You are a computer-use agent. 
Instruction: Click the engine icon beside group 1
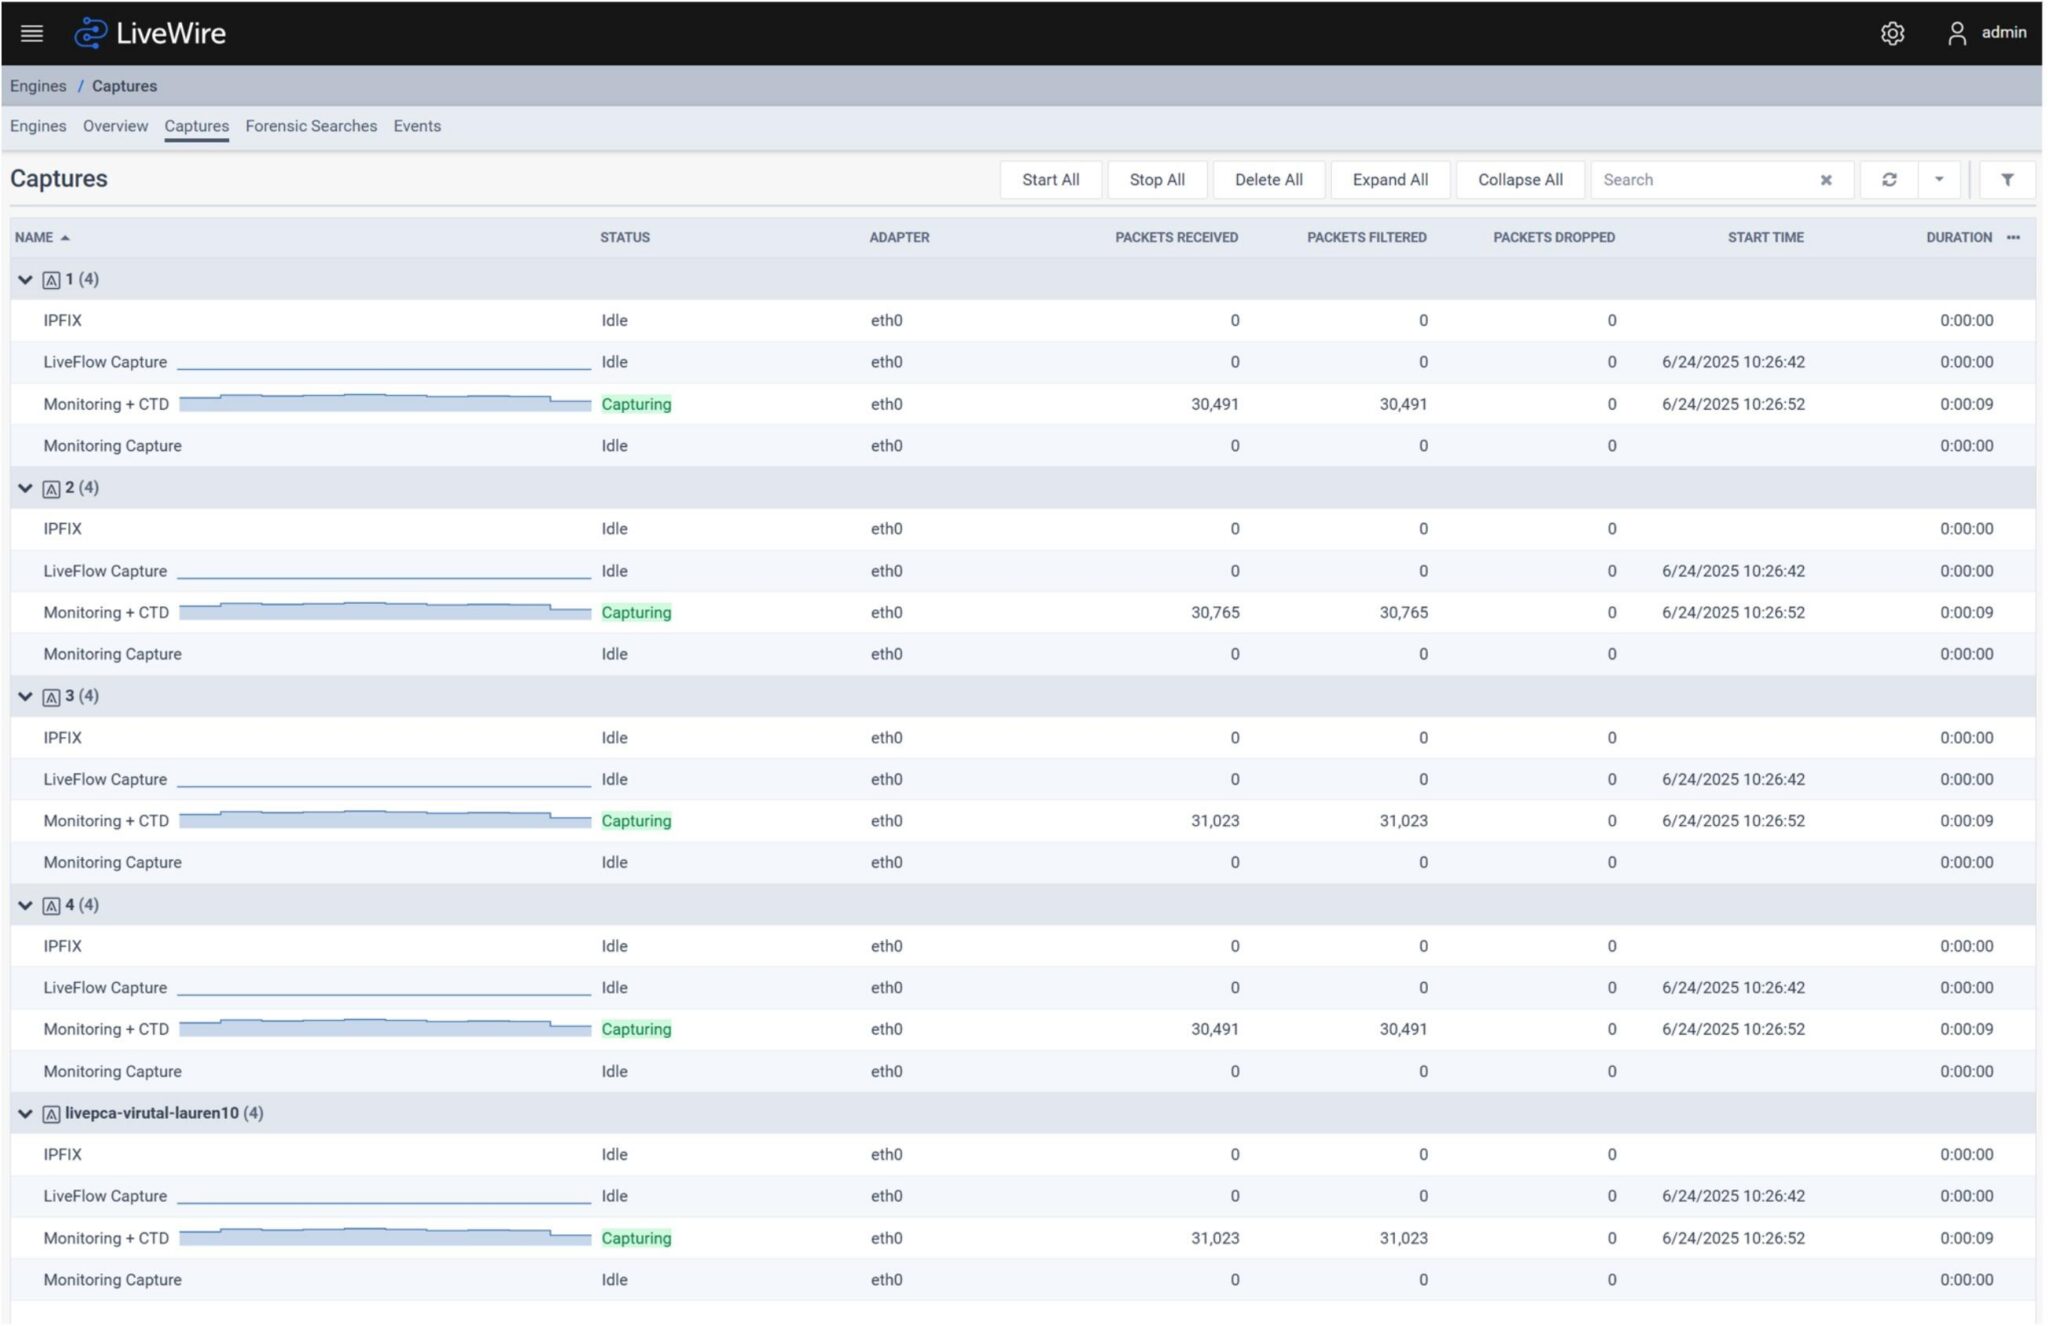(51, 280)
